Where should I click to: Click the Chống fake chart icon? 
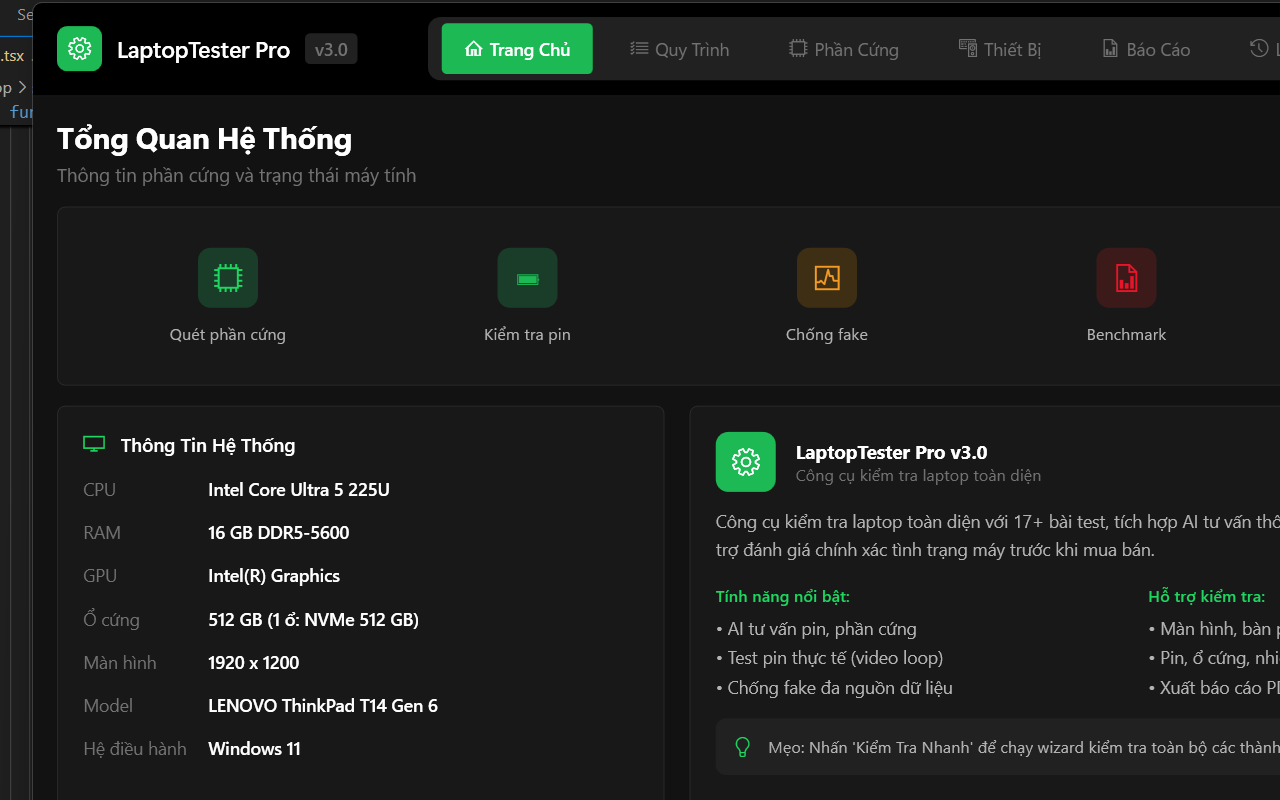827,278
